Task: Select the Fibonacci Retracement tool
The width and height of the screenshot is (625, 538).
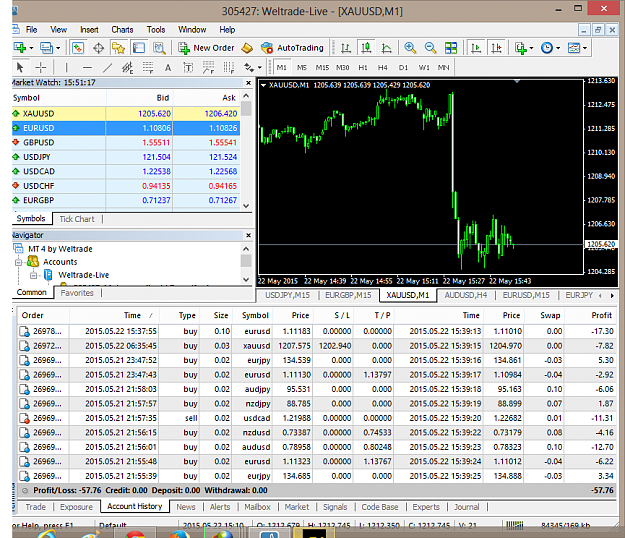Action: point(147,68)
